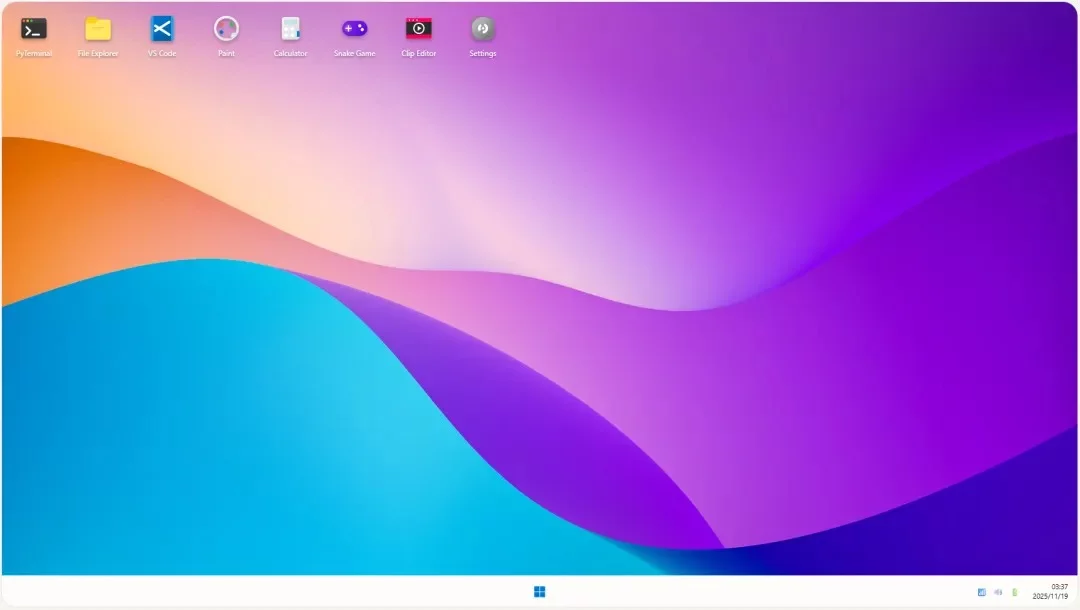The height and width of the screenshot is (610, 1080).
Task: Click the Windows Start button
Action: pos(539,591)
